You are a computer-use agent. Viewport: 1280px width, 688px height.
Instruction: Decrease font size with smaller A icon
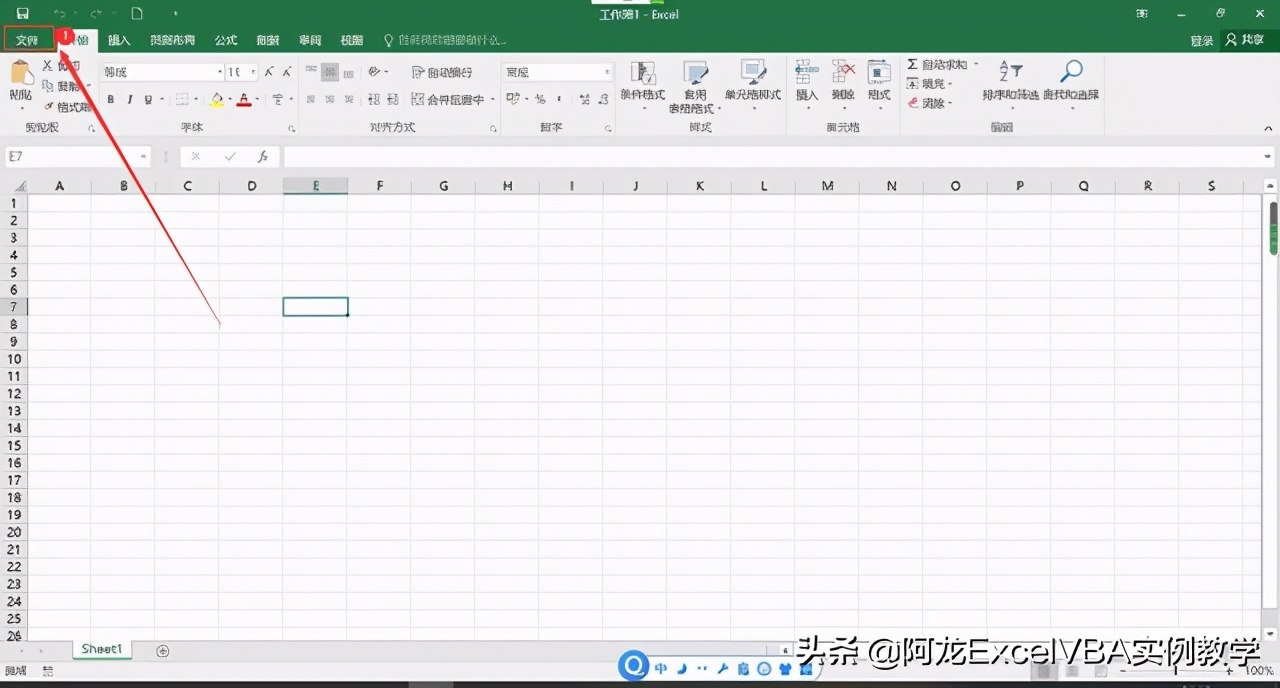(x=286, y=72)
